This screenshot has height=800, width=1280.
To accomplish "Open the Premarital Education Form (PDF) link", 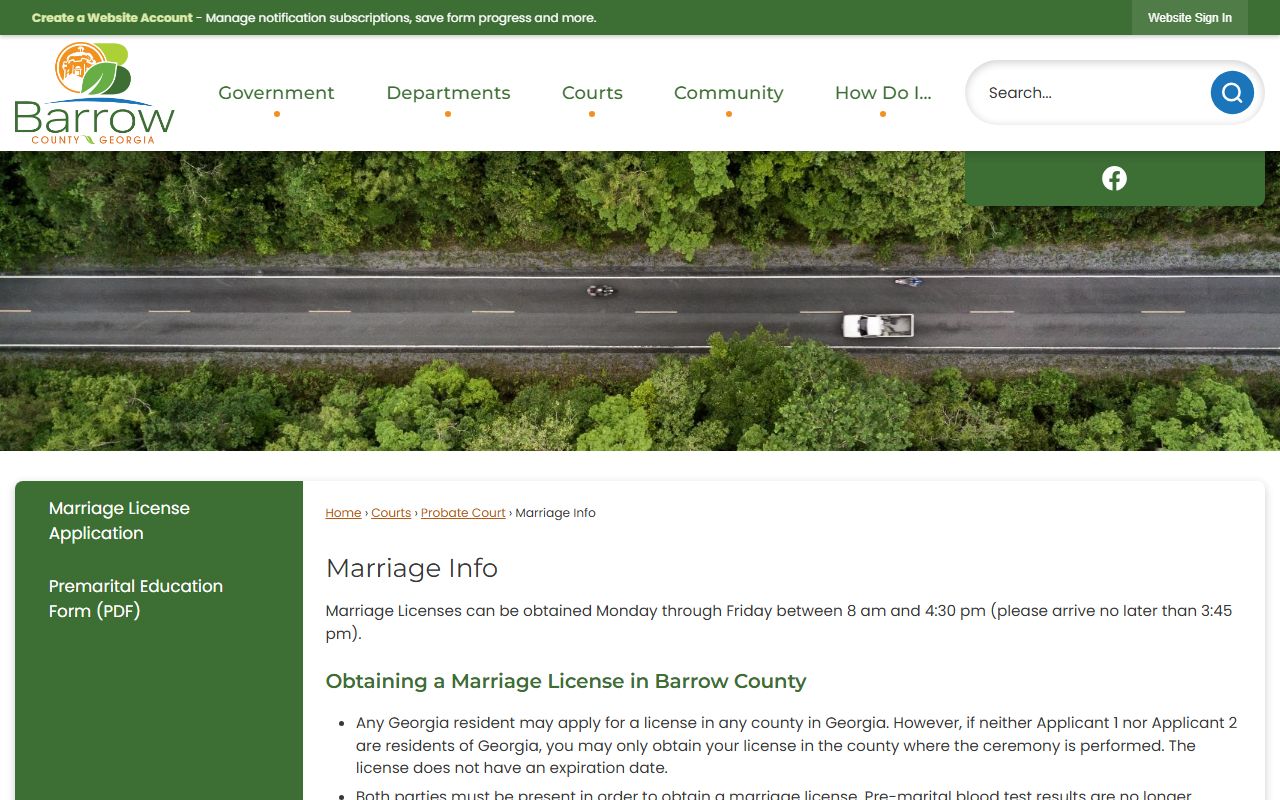I will 135,598.
